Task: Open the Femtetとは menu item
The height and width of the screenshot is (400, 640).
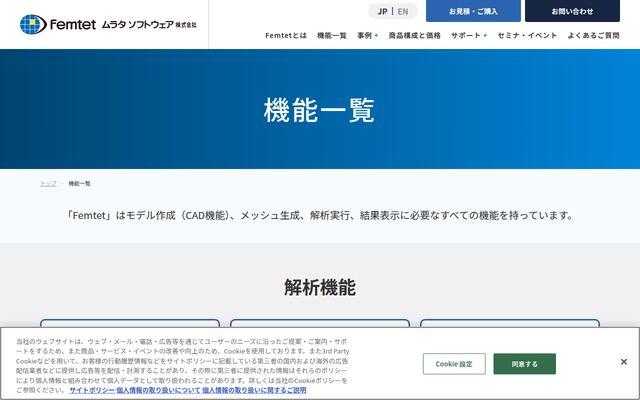Action: (286, 36)
